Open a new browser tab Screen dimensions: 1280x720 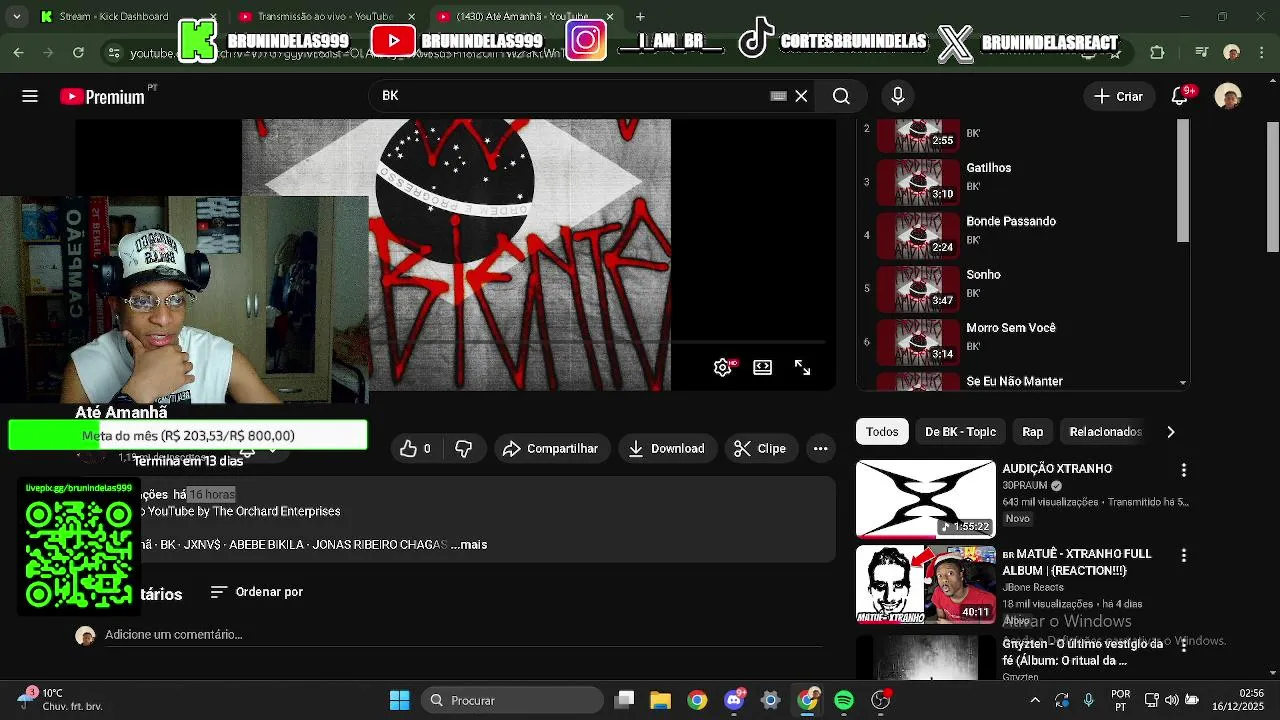pyautogui.click(x=640, y=17)
